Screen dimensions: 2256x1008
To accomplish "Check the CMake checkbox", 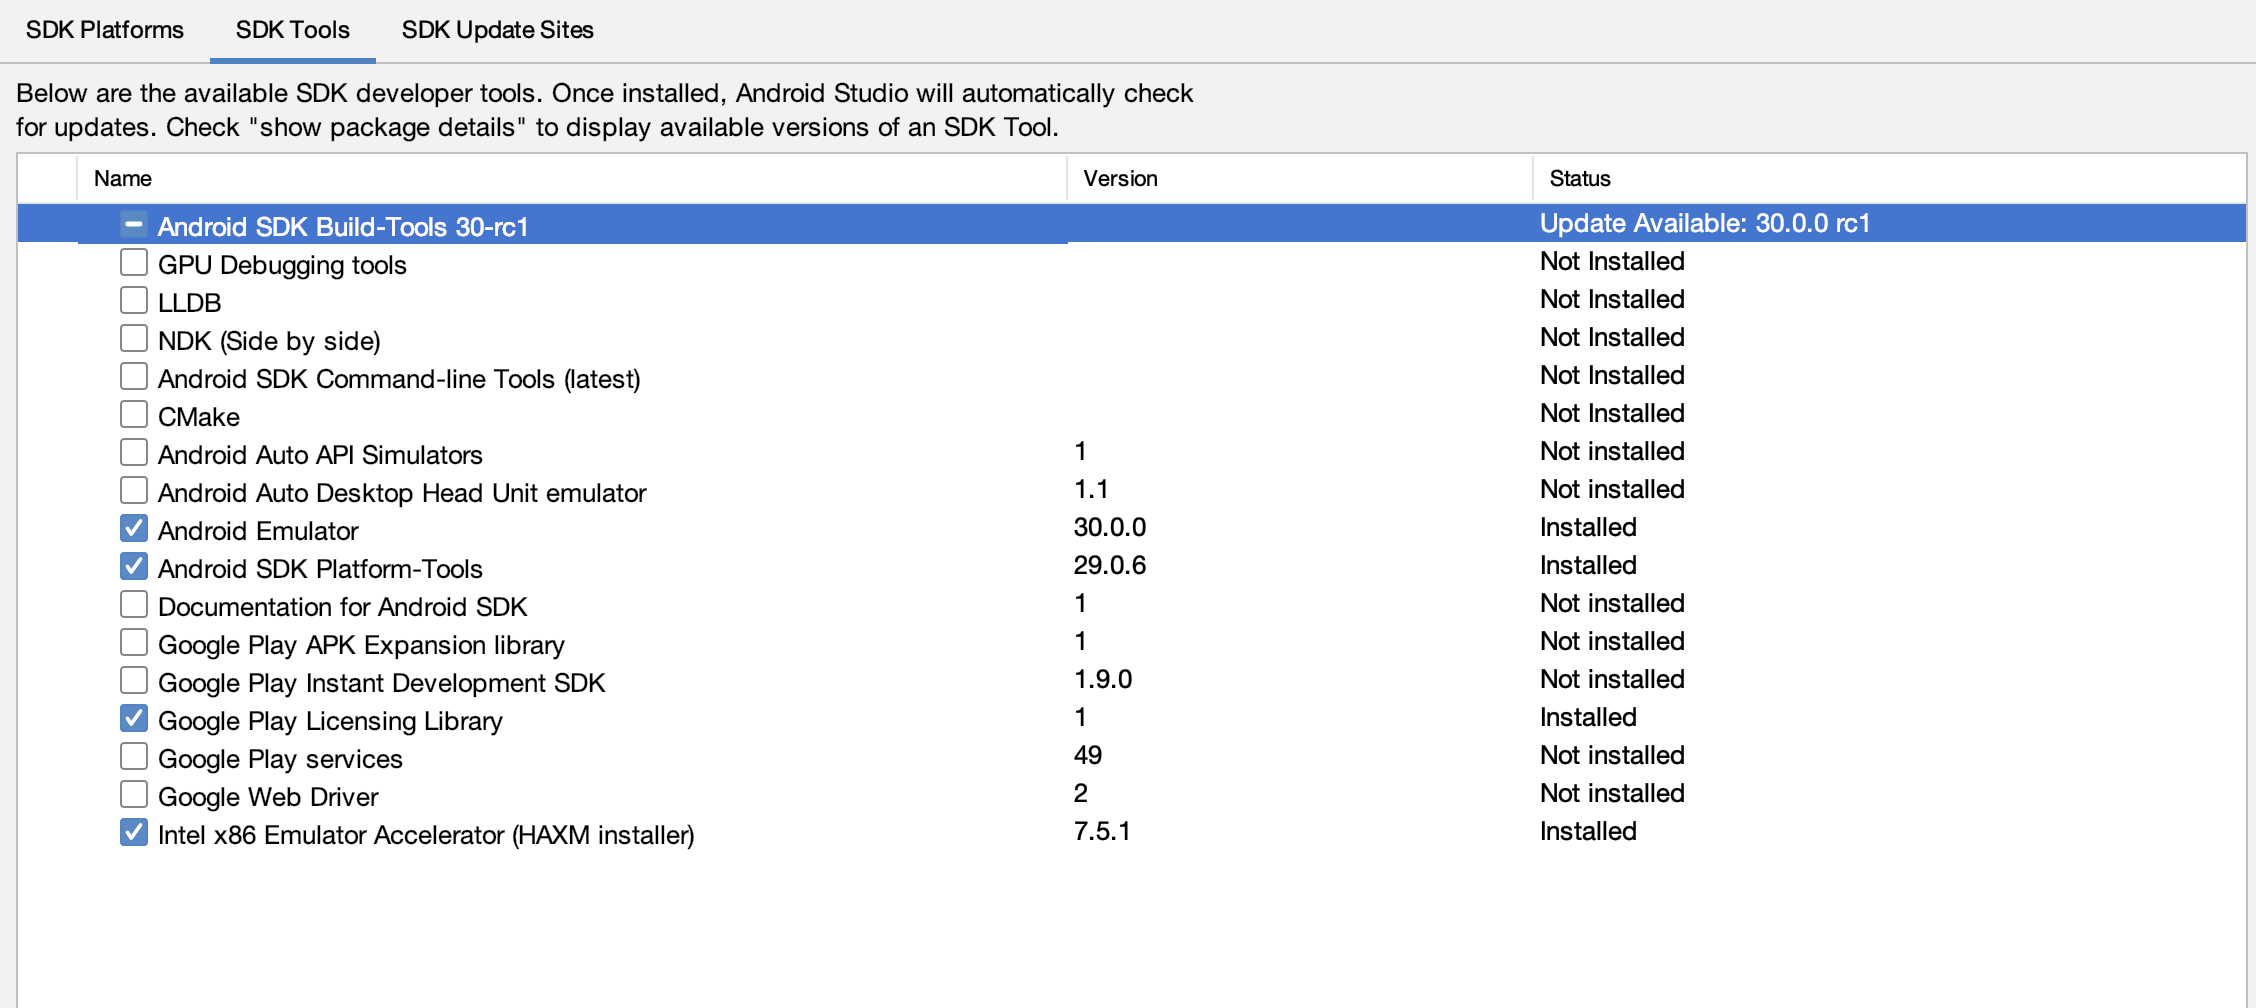I will [134, 414].
